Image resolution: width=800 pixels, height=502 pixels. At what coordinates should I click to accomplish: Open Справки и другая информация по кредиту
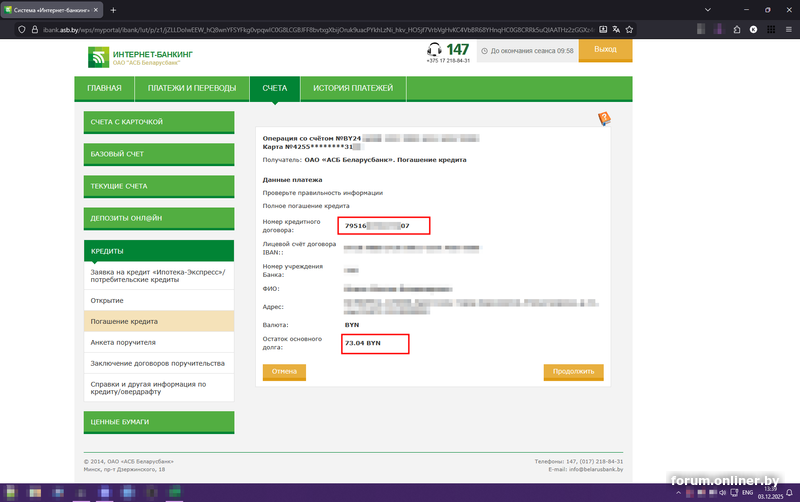point(159,388)
